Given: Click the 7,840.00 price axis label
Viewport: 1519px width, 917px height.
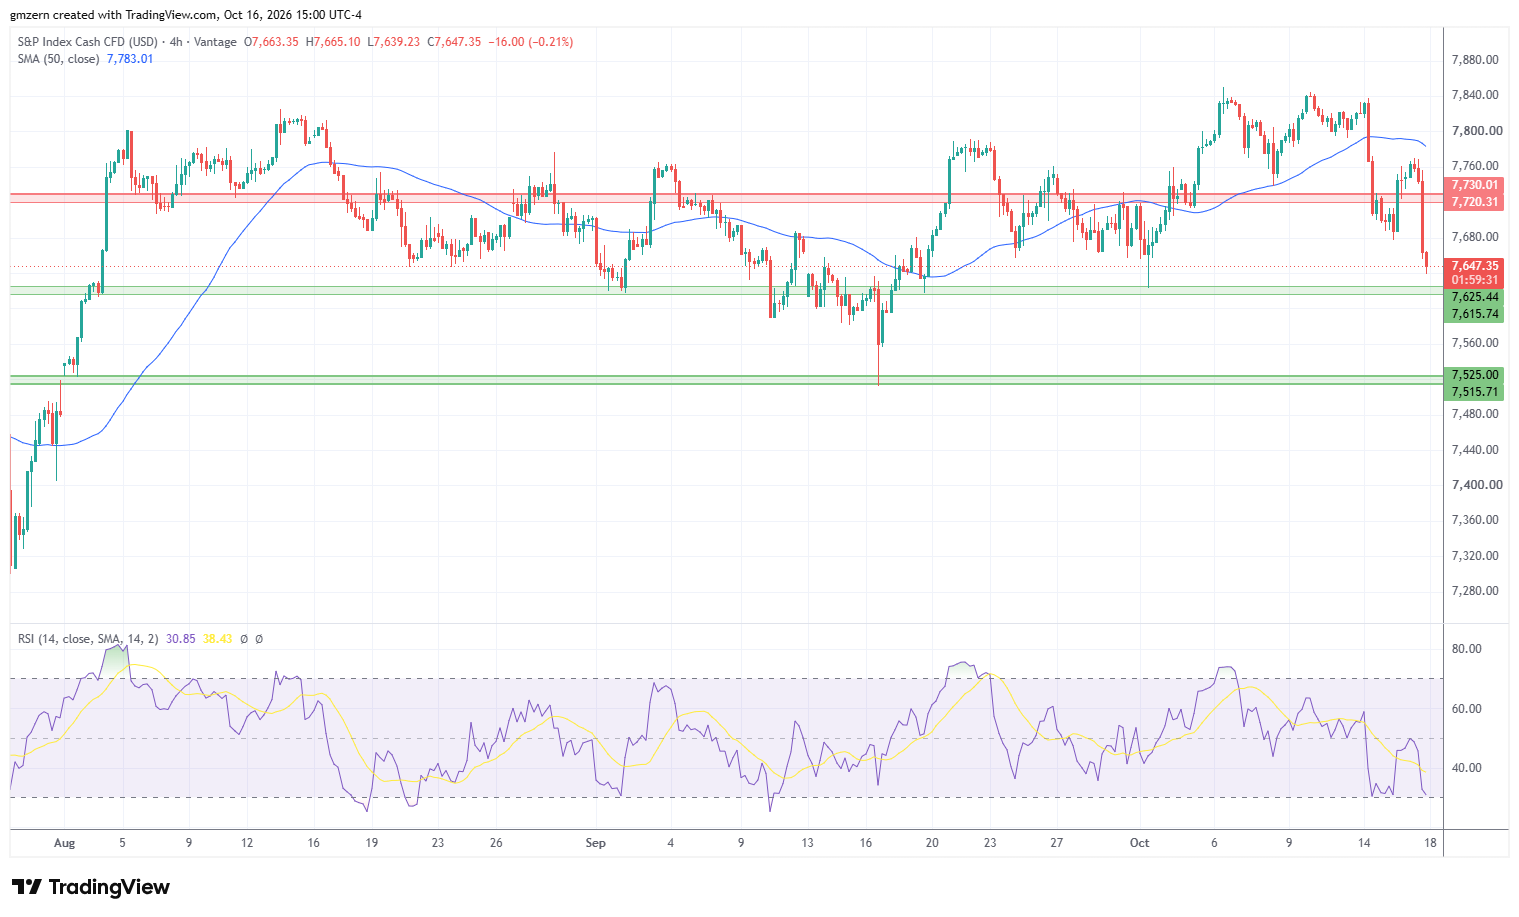Looking at the screenshot, I should [1475, 95].
